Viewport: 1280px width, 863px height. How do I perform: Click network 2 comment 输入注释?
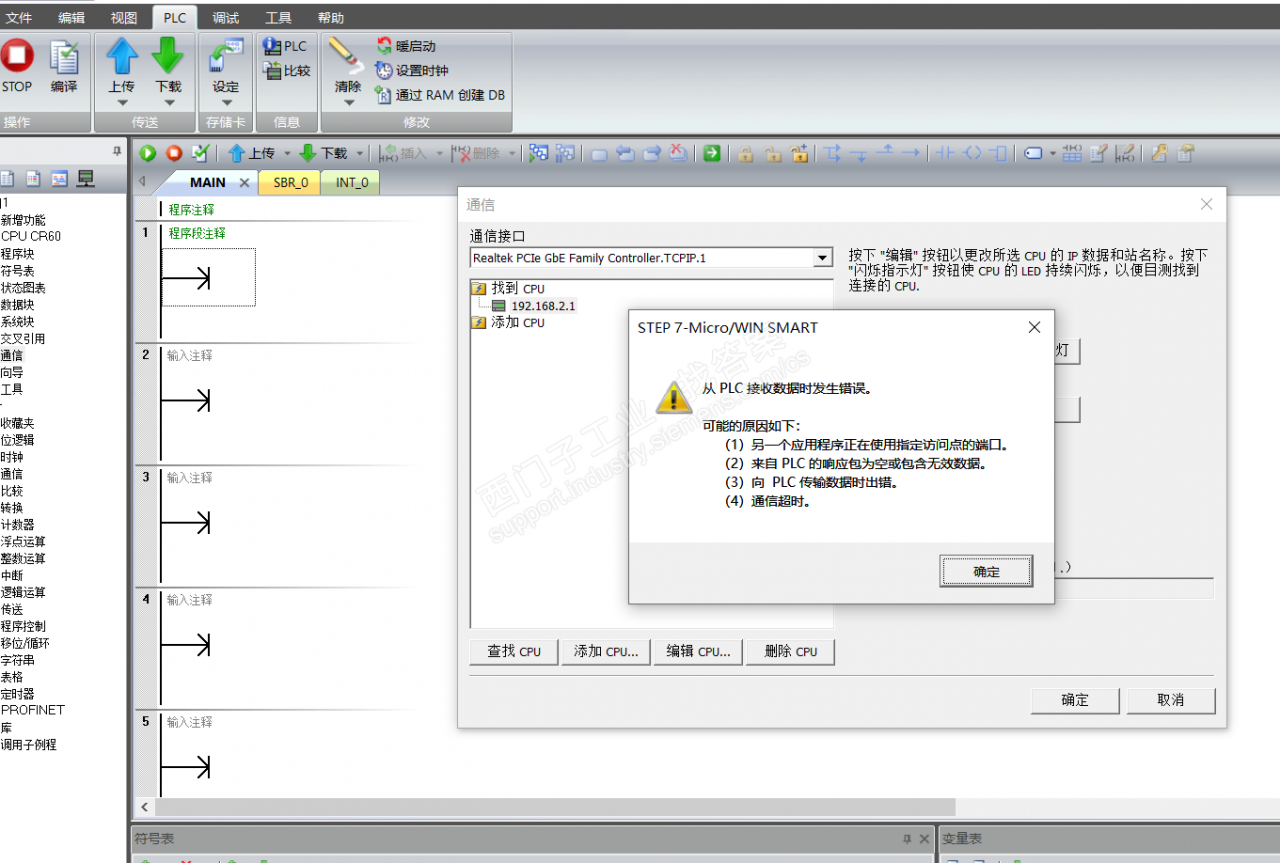[x=190, y=355]
